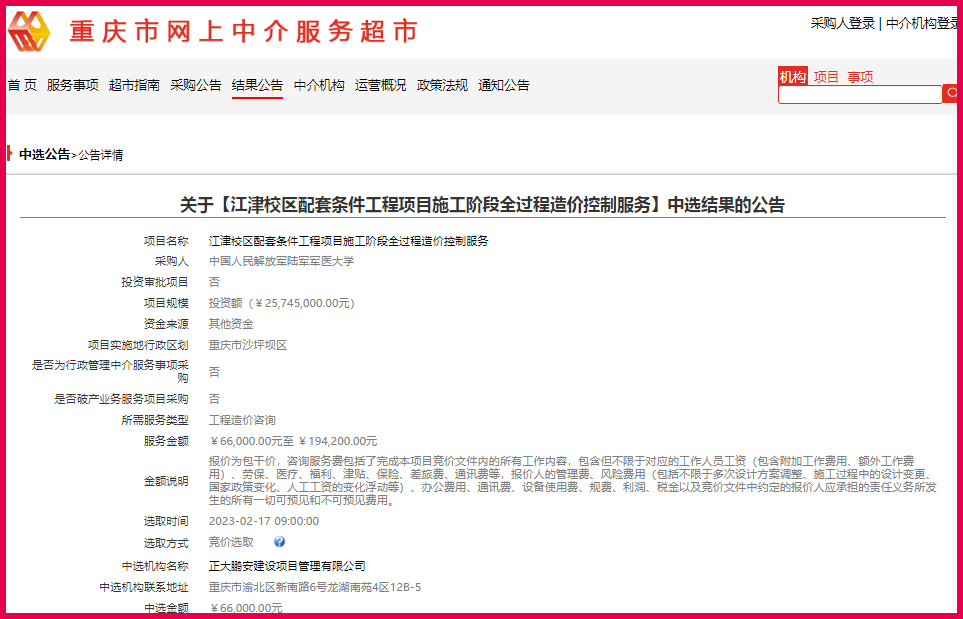Navigate to 采购公告 page
The image size is (963, 619).
196,85
